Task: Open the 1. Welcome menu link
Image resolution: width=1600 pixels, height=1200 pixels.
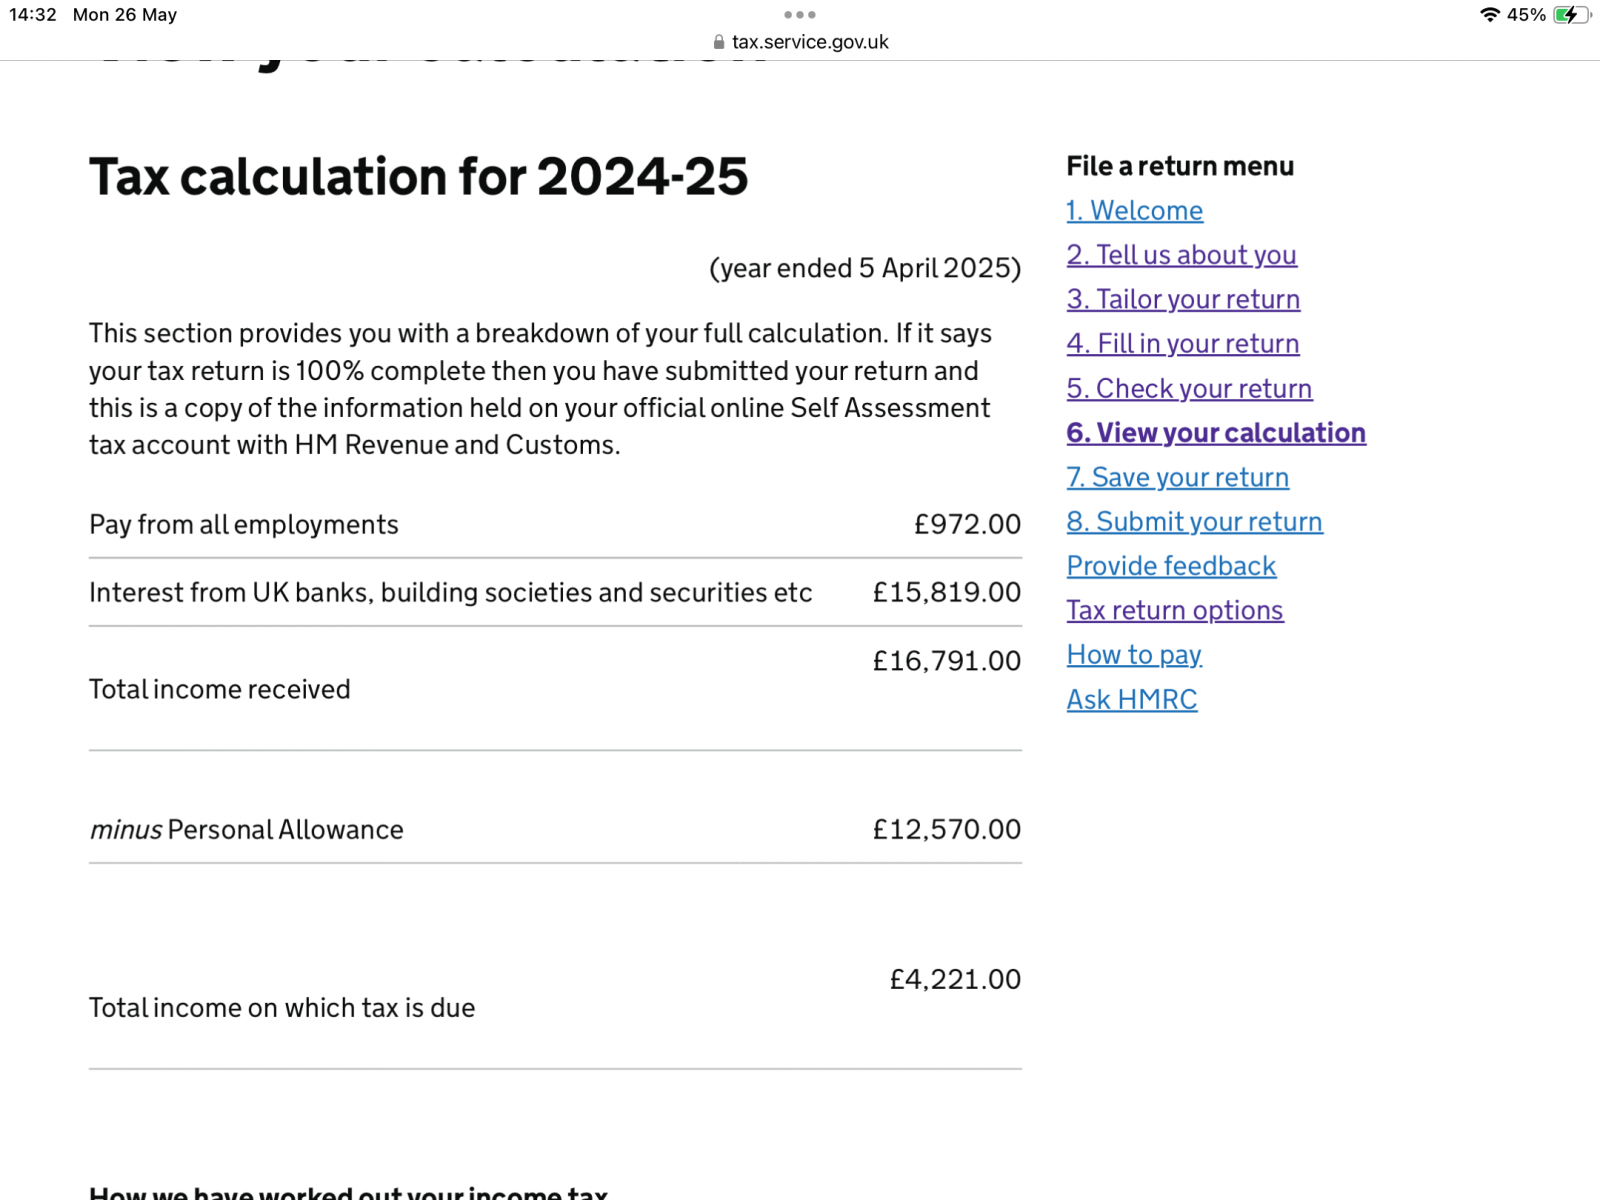Action: click(x=1134, y=211)
